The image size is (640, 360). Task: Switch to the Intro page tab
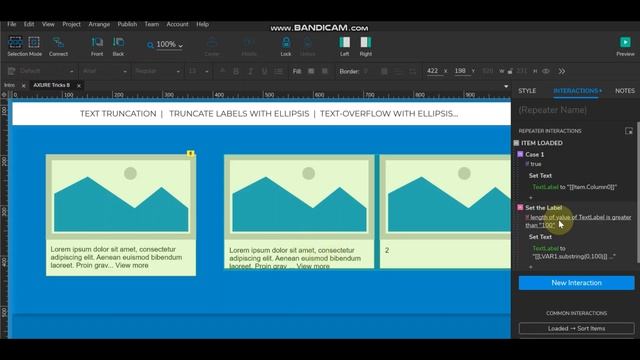click(x=9, y=85)
